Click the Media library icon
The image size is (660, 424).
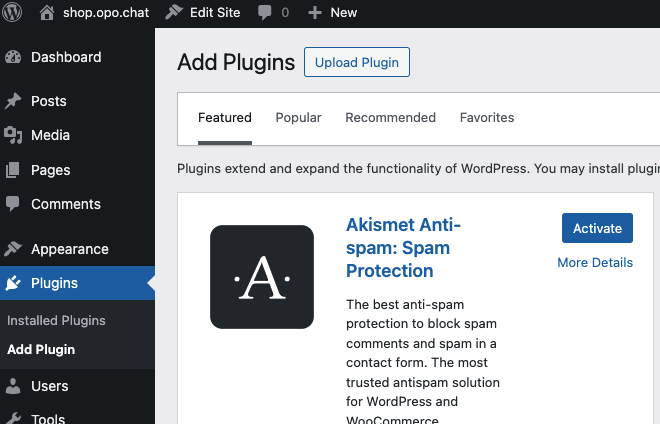click(x=13, y=135)
